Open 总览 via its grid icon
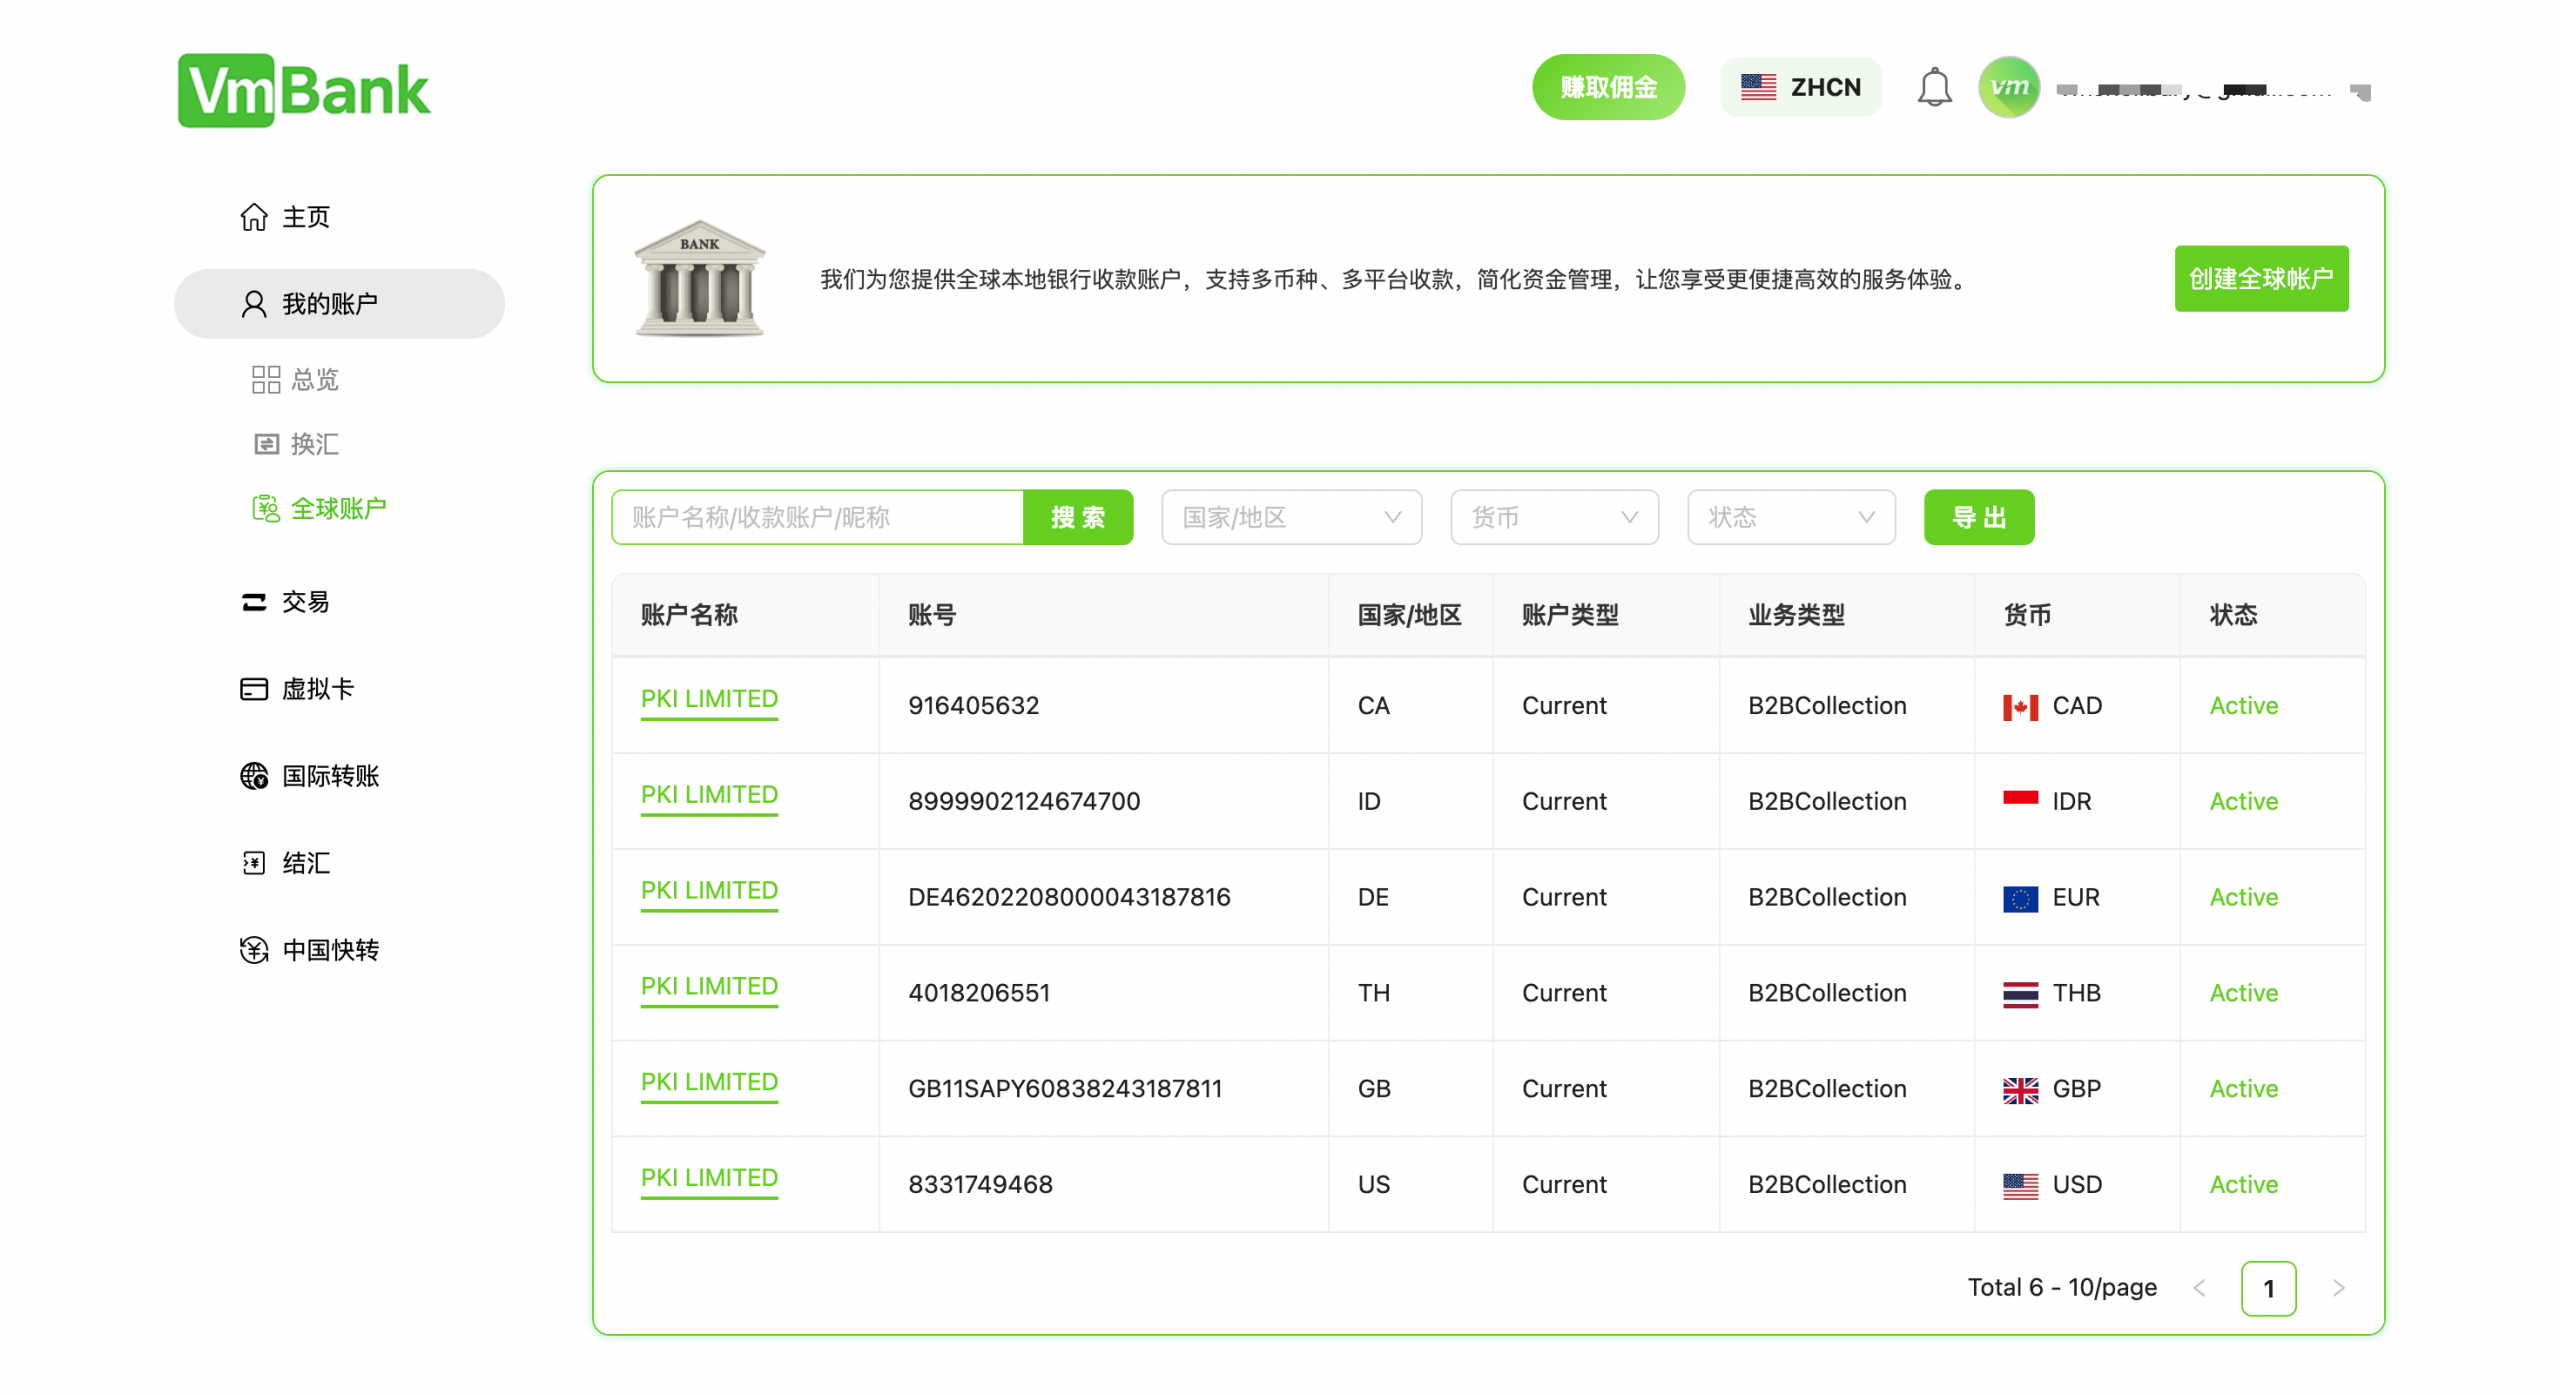Screen dimensions: 2560x1395 click(264, 379)
